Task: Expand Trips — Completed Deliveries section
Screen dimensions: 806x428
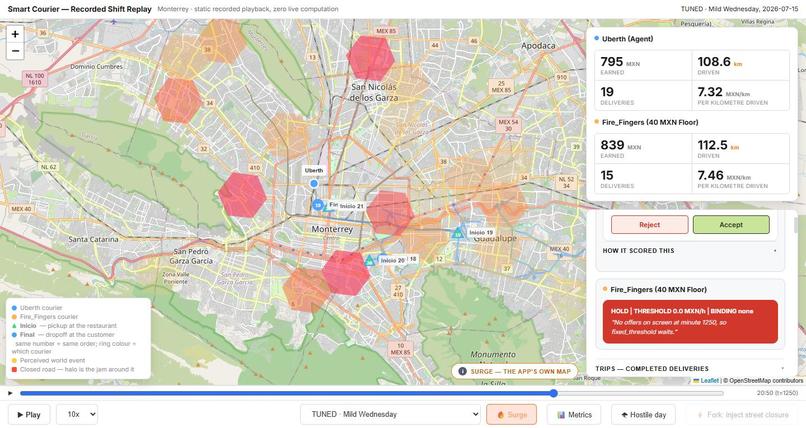Action: tap(689, 368)
